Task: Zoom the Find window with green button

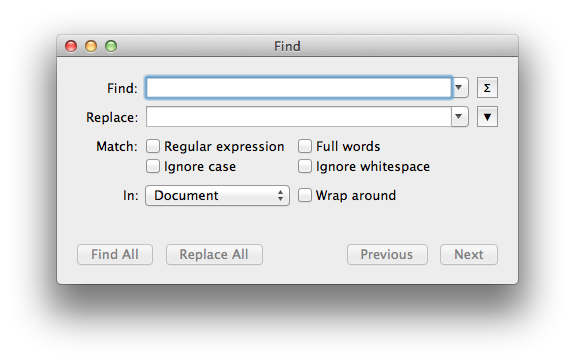Action: click(111, 46)
